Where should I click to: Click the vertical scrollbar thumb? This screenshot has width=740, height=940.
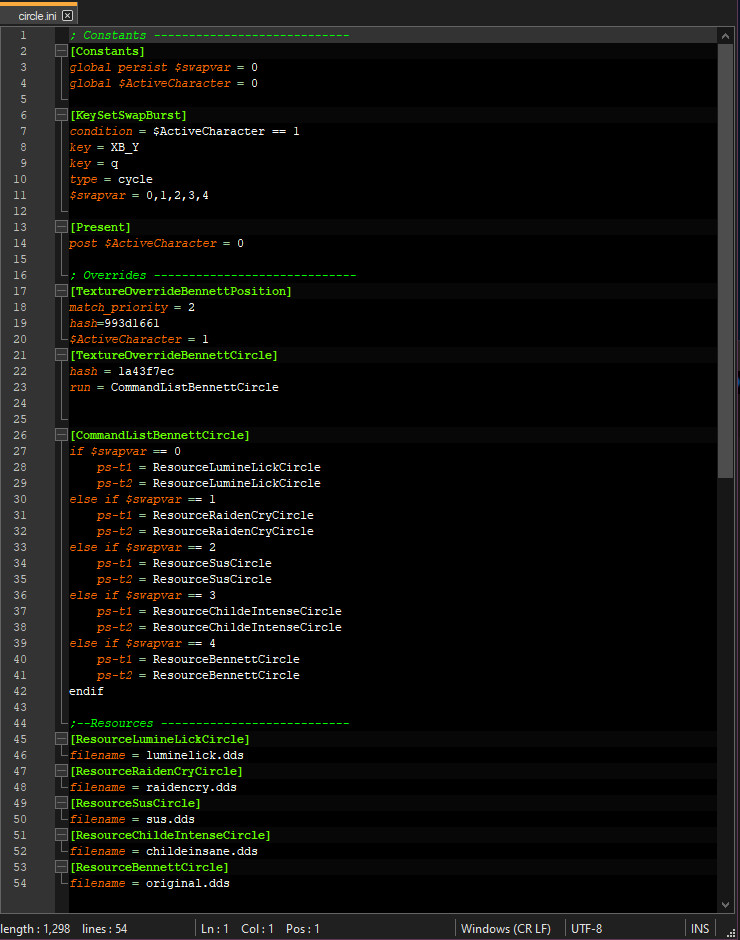pos(726,260)
